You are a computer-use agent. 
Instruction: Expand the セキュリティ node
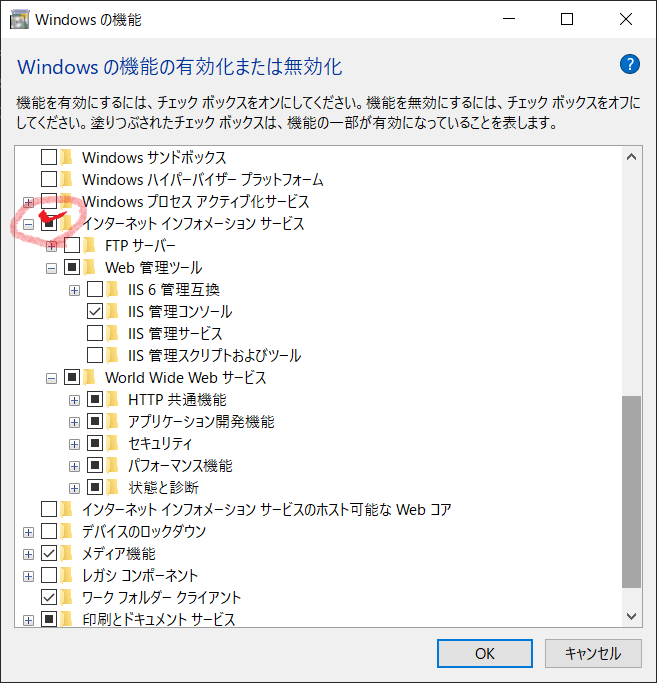(75, 444)
